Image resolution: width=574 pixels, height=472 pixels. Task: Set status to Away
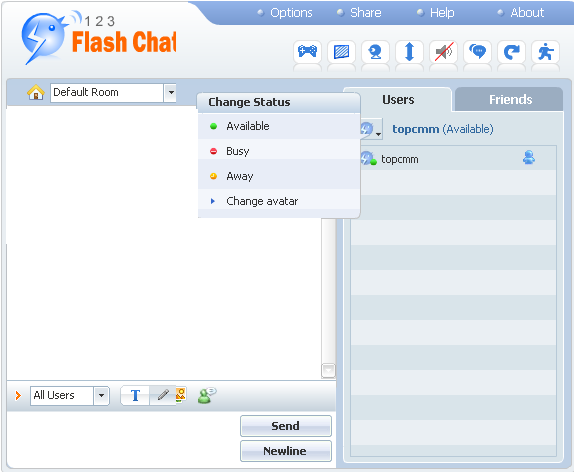pyautogui.click(x=279, y=176)
